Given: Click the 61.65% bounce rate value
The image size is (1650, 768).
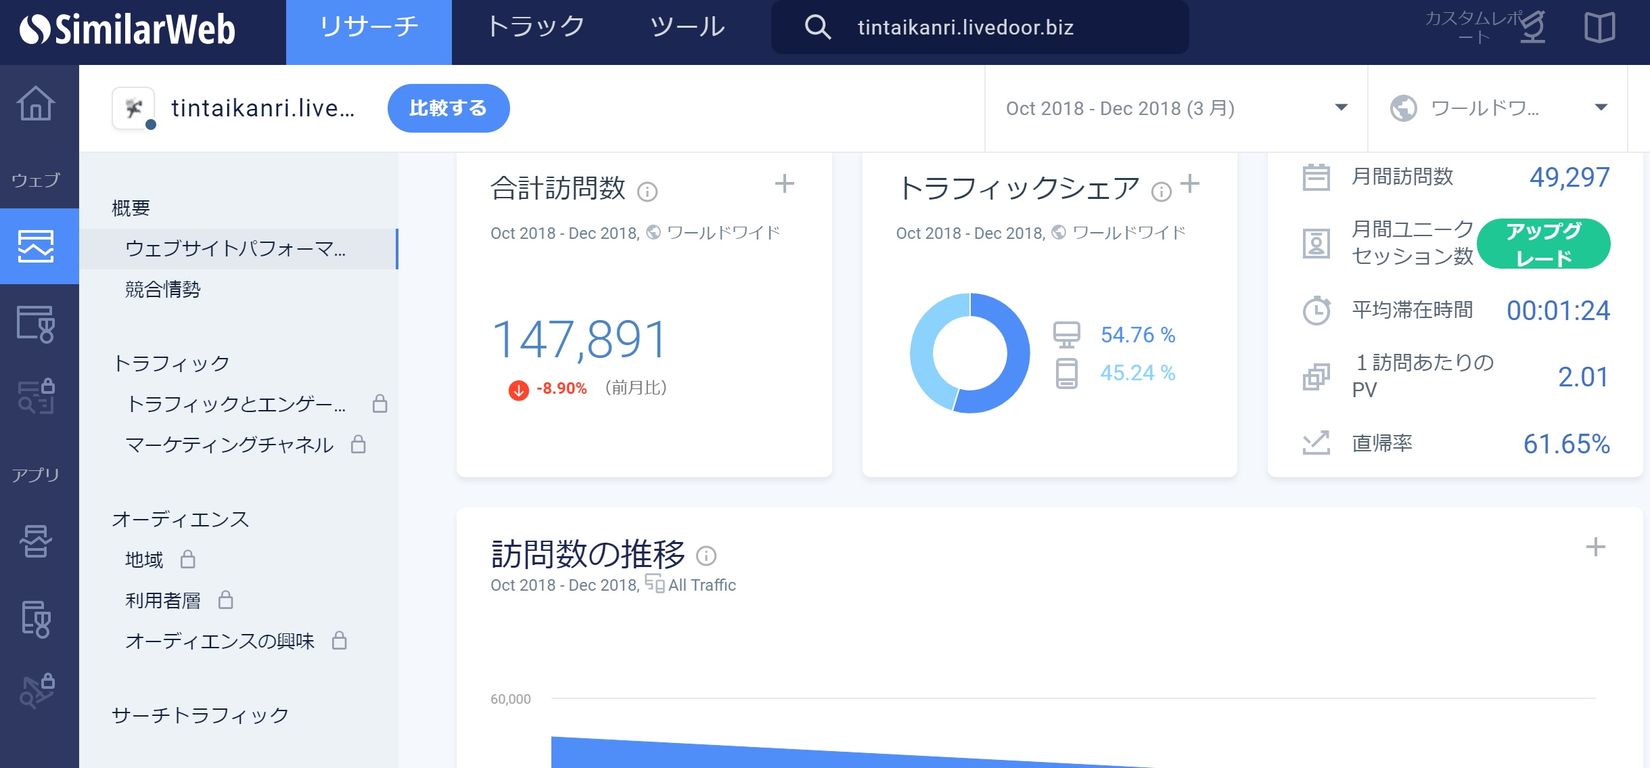Looking at the screenshot, I should [1567, 444].
